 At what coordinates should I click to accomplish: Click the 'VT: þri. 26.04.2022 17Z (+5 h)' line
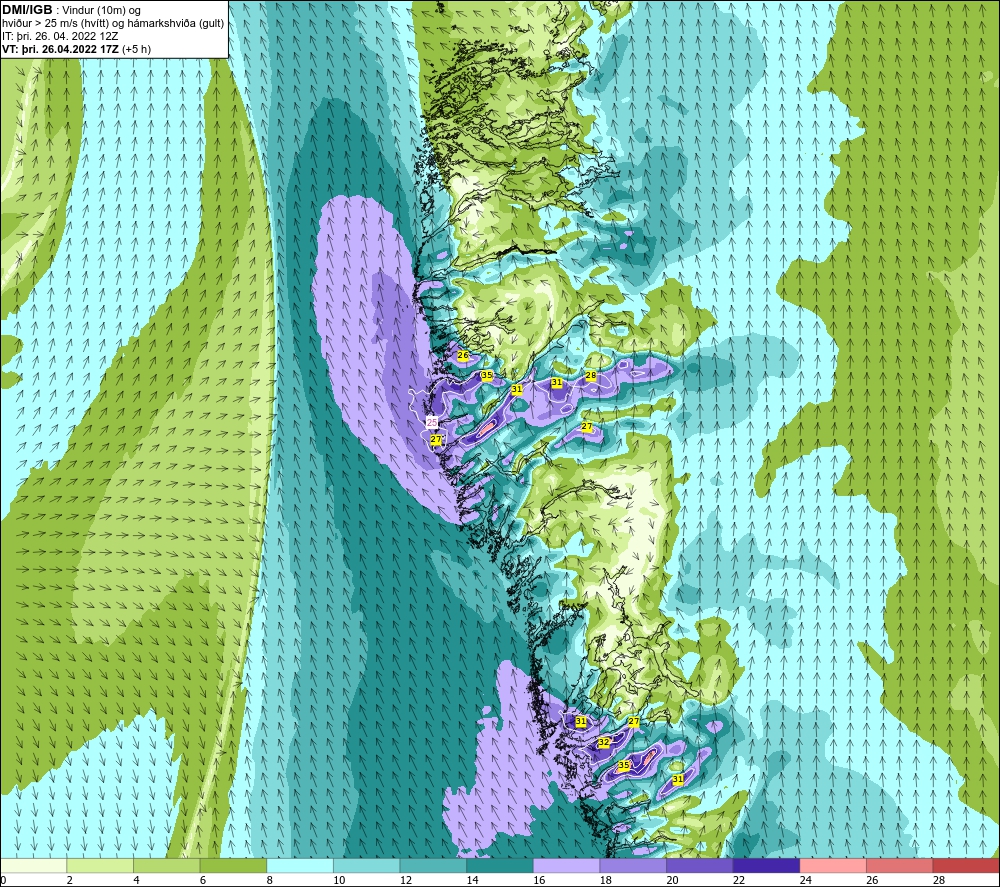(x=77, y=49)
